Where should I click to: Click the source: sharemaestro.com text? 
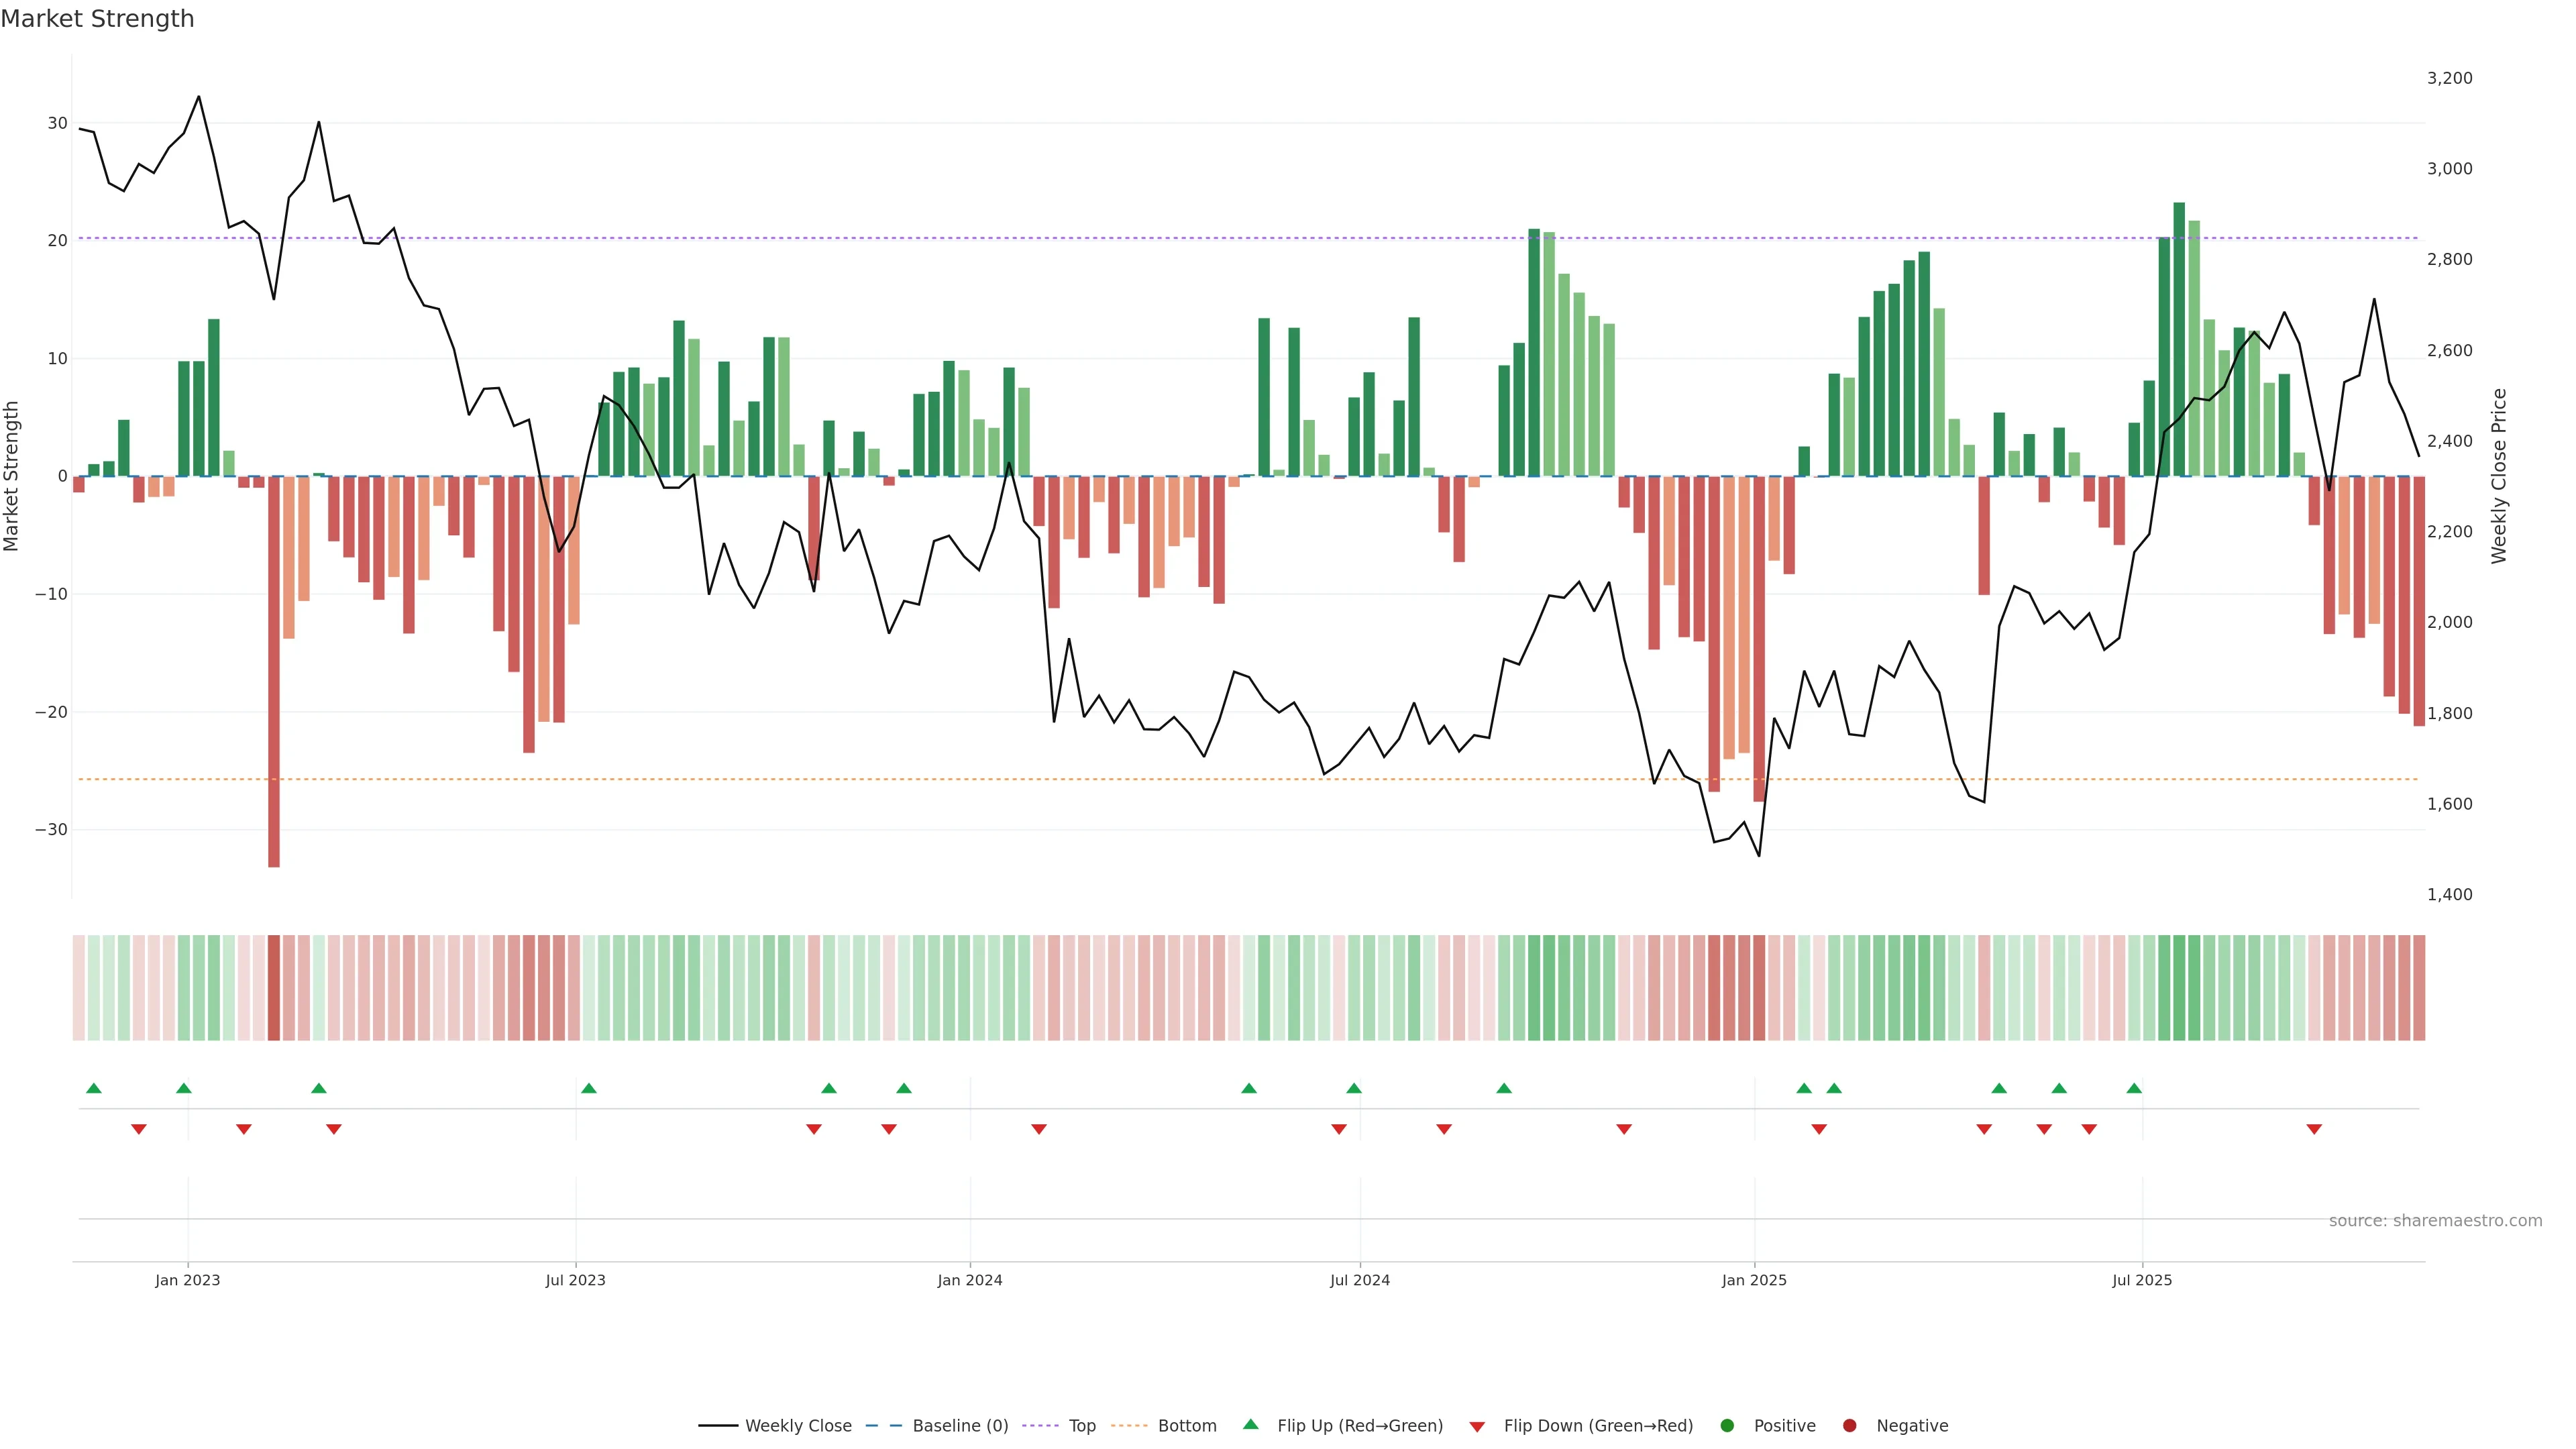coord(2435,1221)
